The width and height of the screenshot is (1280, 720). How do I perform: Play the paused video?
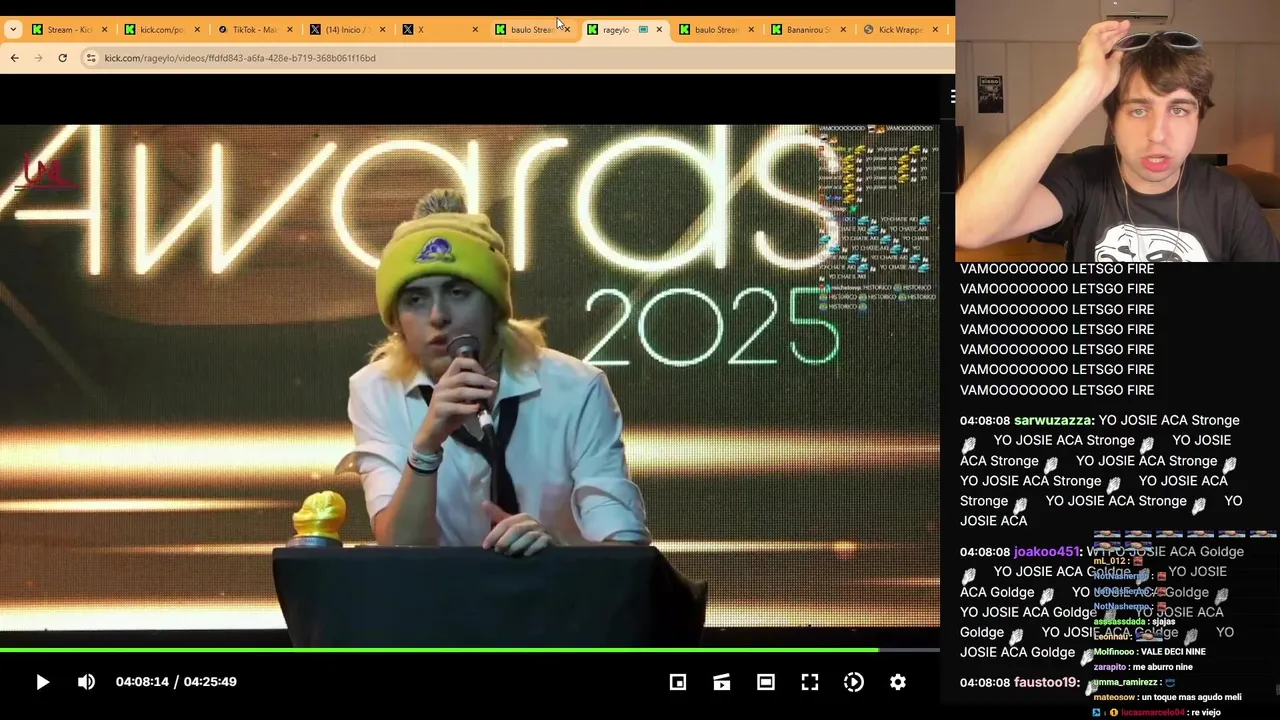[42, 682]
